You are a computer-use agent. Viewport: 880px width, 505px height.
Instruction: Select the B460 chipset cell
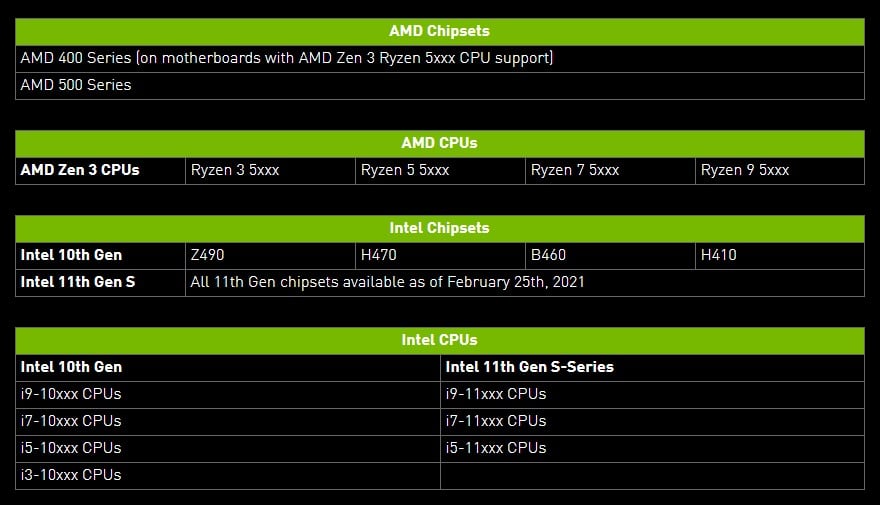coord(610,255)
